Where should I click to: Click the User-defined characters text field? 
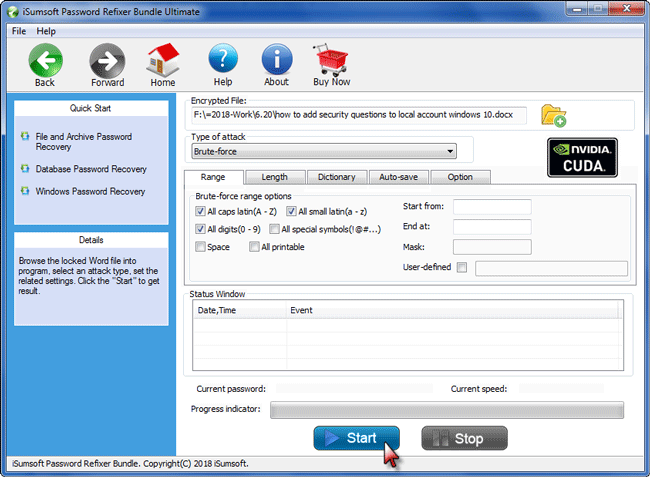(x=551, y=268)
